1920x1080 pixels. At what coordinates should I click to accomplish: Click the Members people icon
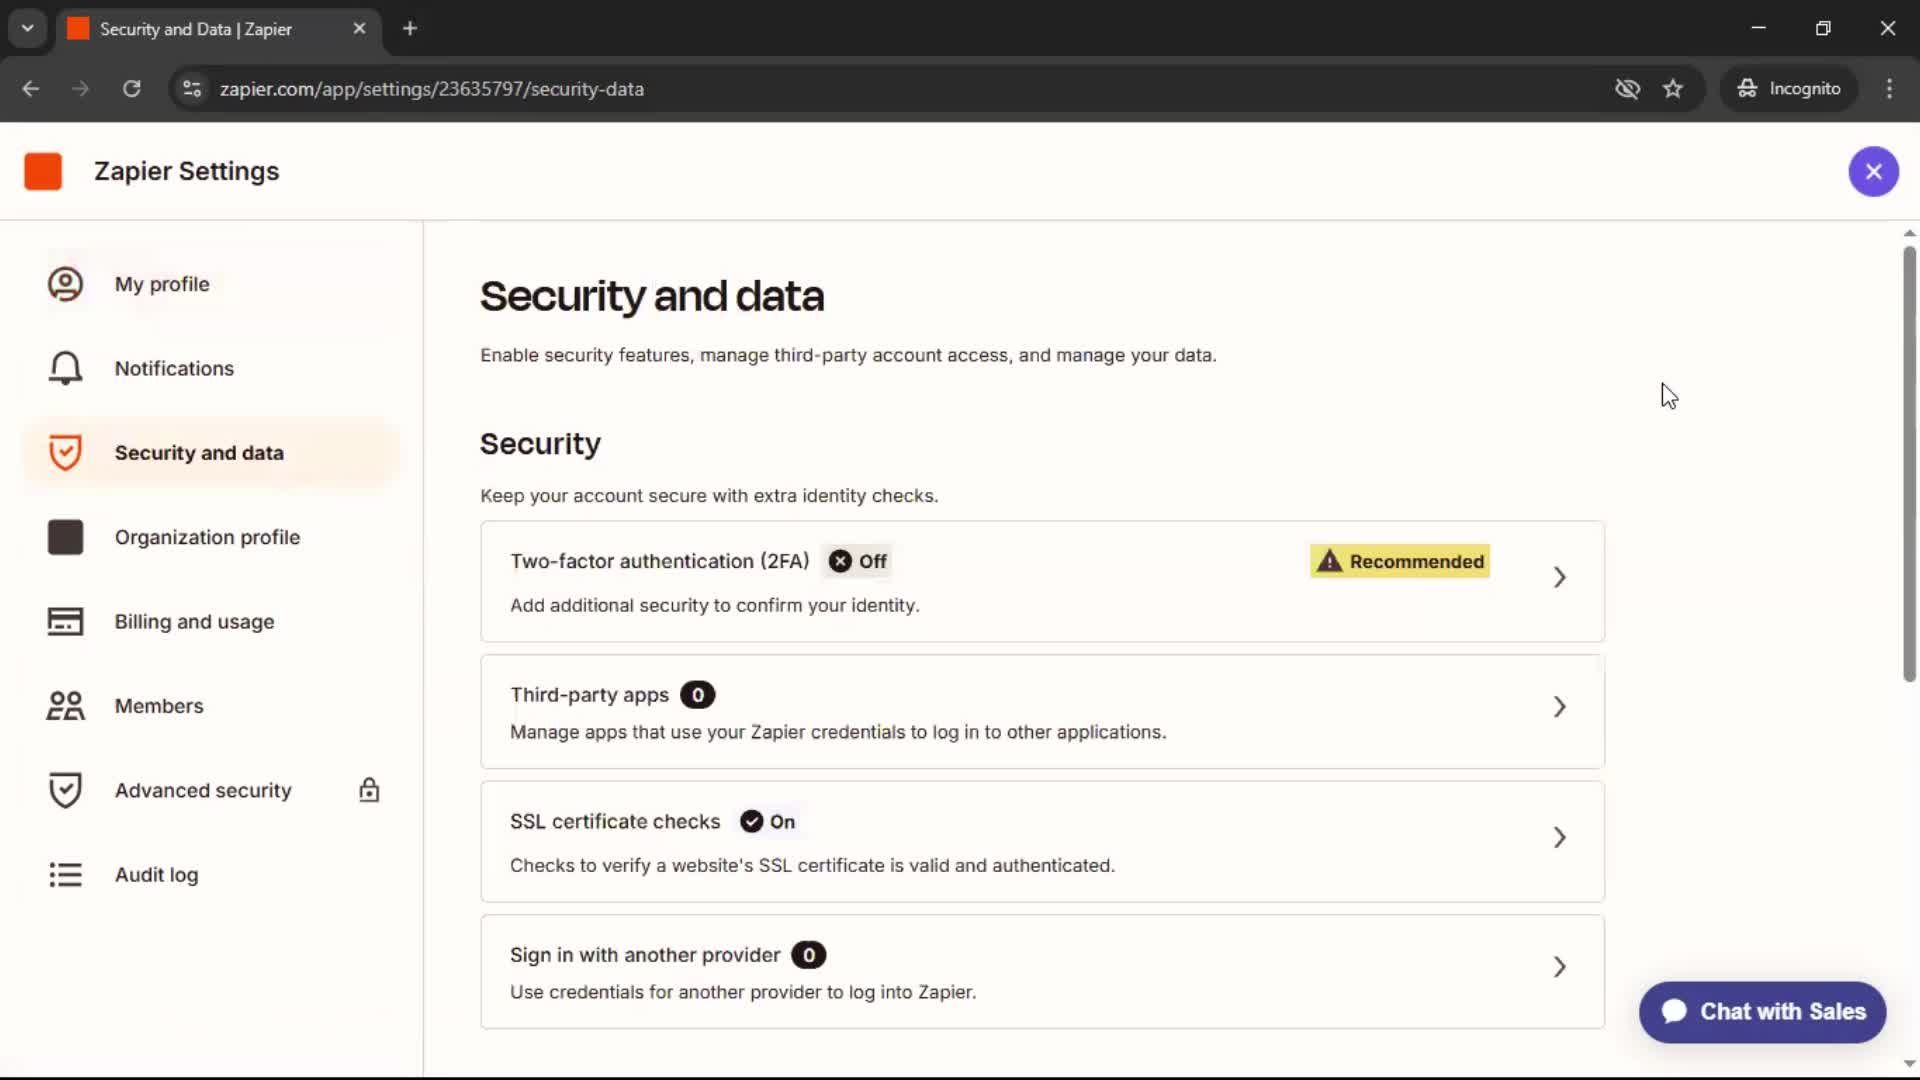click(x=65, y=706)
